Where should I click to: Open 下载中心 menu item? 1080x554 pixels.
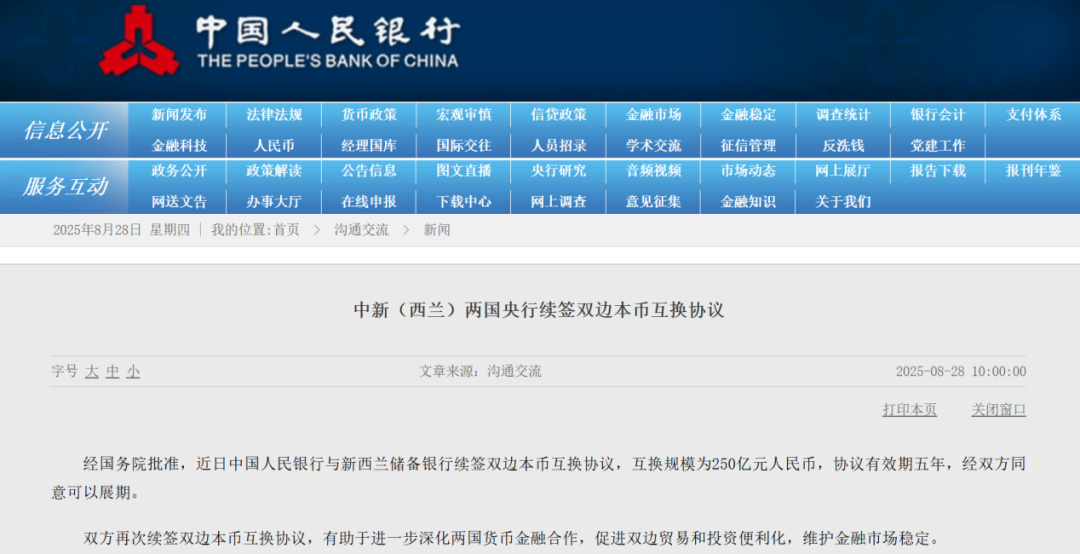(x=464, y=202)
